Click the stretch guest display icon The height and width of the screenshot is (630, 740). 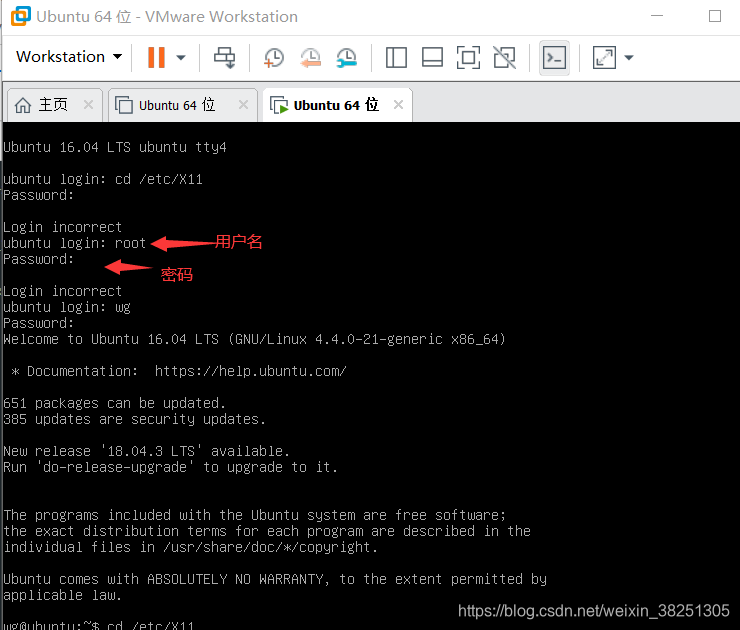[x=605, y=58]
